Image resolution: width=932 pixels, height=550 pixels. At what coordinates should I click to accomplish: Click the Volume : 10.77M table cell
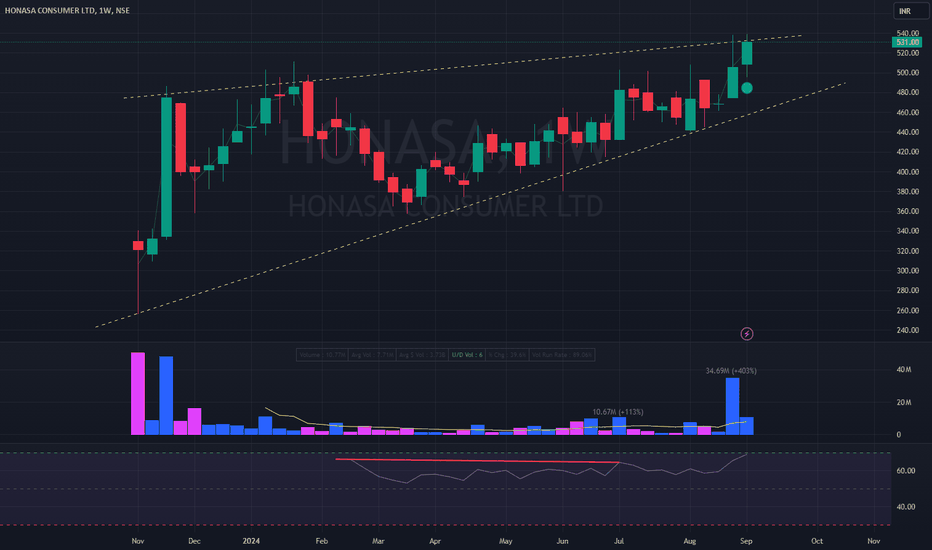click(x=322, y=355)
